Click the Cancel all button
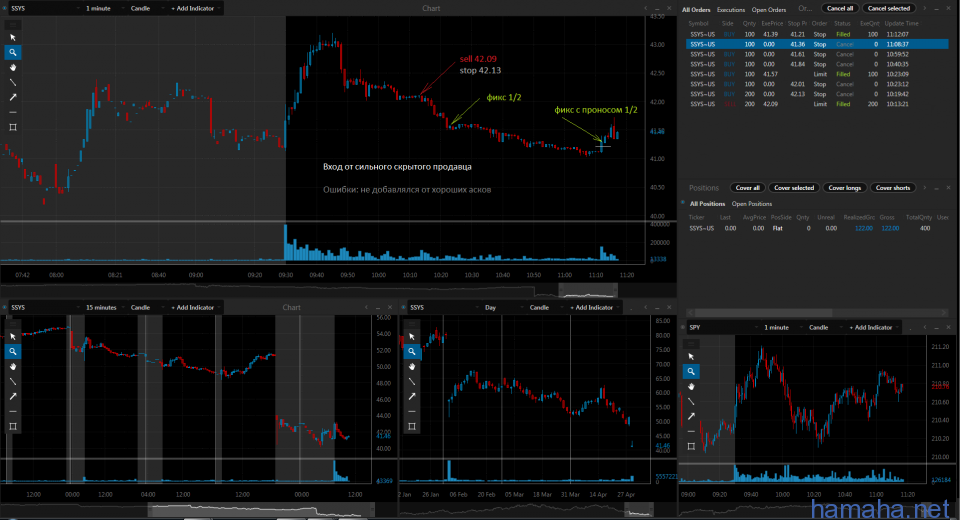Image resolution: width=960 pixels, height=520 pixels. [840, 9]
